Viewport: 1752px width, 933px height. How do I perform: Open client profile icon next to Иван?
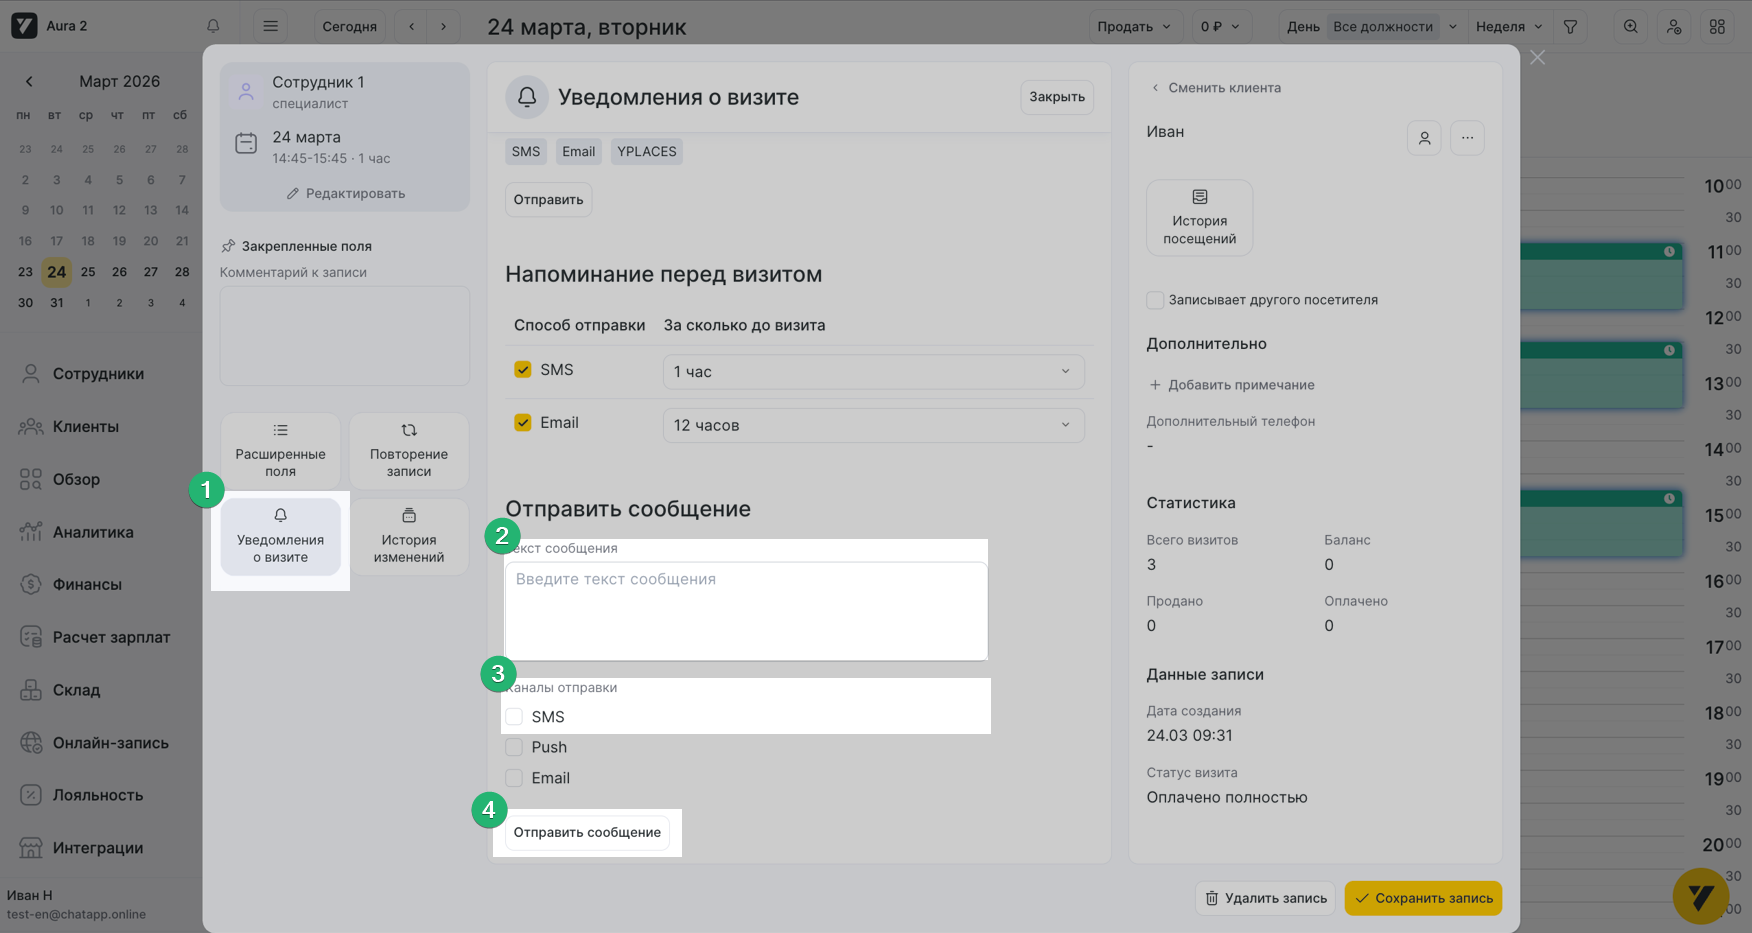tap(1424, 138)
